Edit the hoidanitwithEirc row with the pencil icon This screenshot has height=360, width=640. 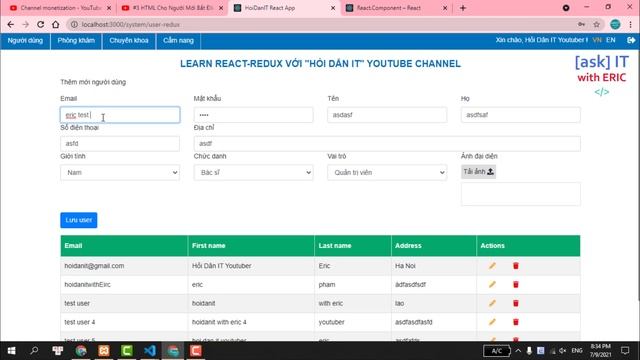(x=492, y=284)
